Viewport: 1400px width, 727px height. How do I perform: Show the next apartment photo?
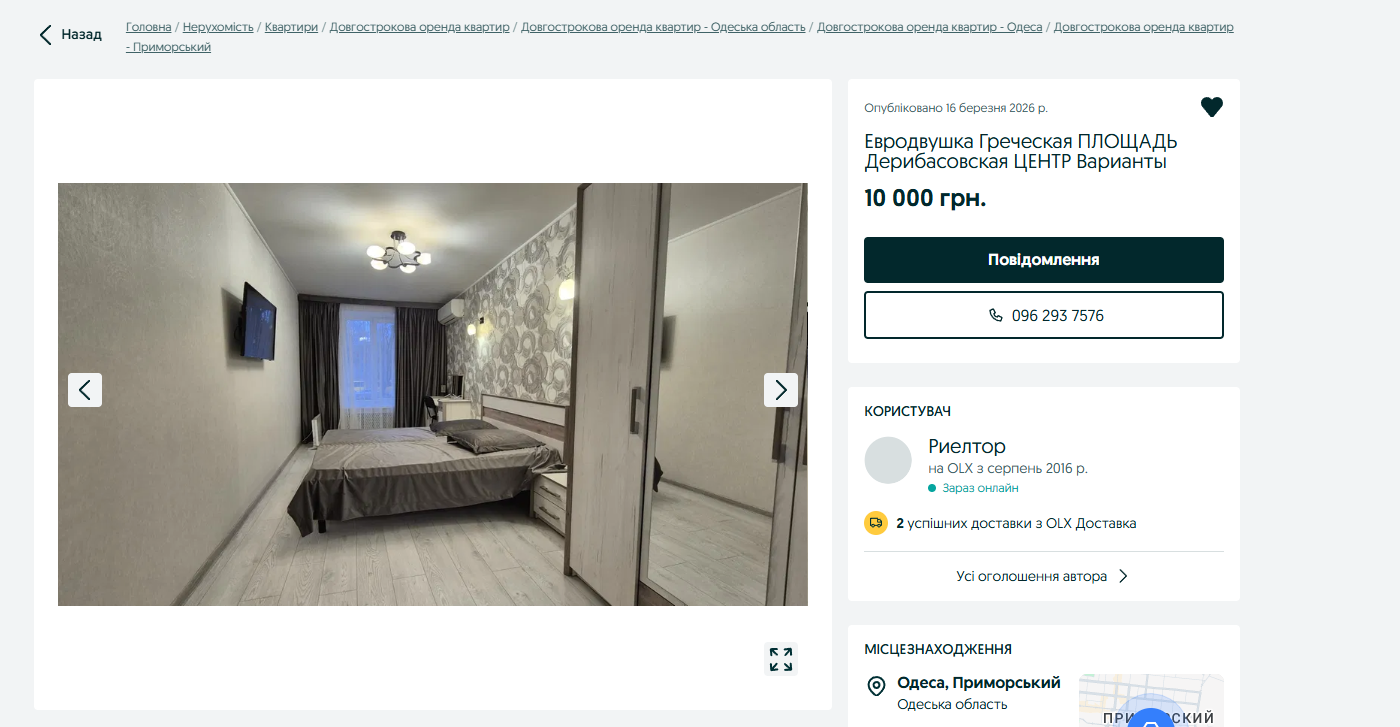(x=781, y=390)
